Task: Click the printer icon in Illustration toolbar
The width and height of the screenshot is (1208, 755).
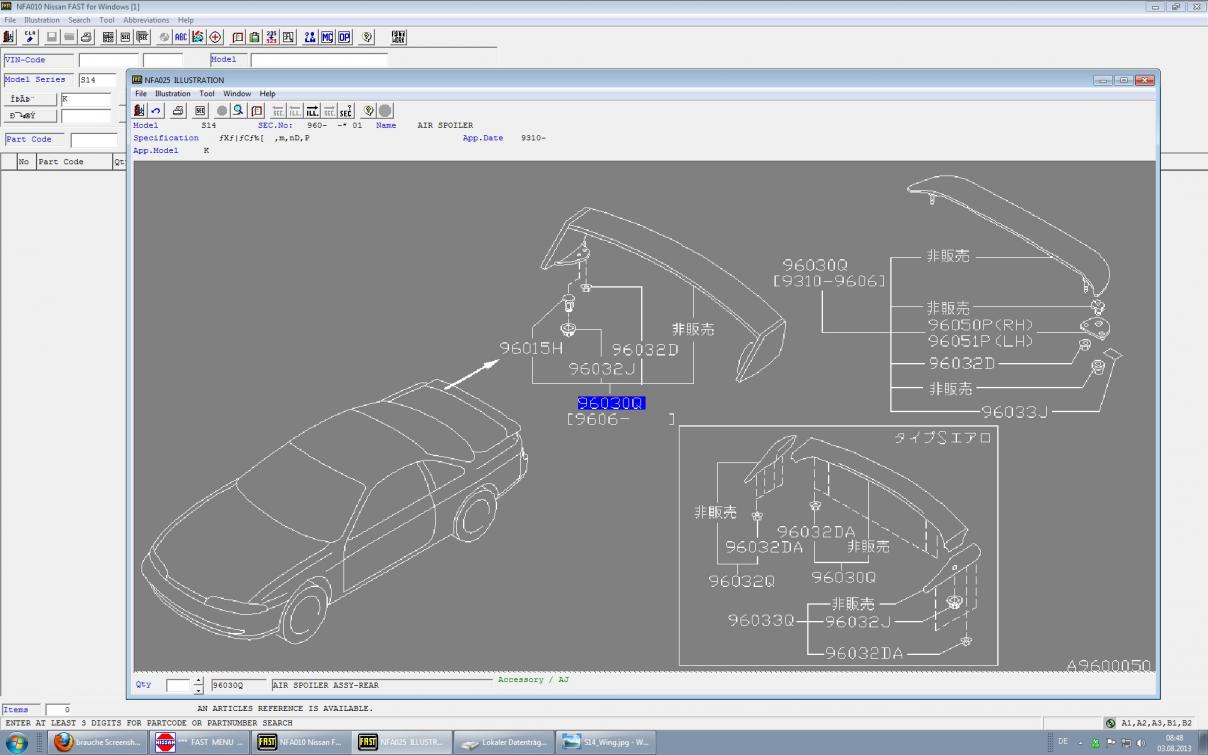Action: click(178, 111)
